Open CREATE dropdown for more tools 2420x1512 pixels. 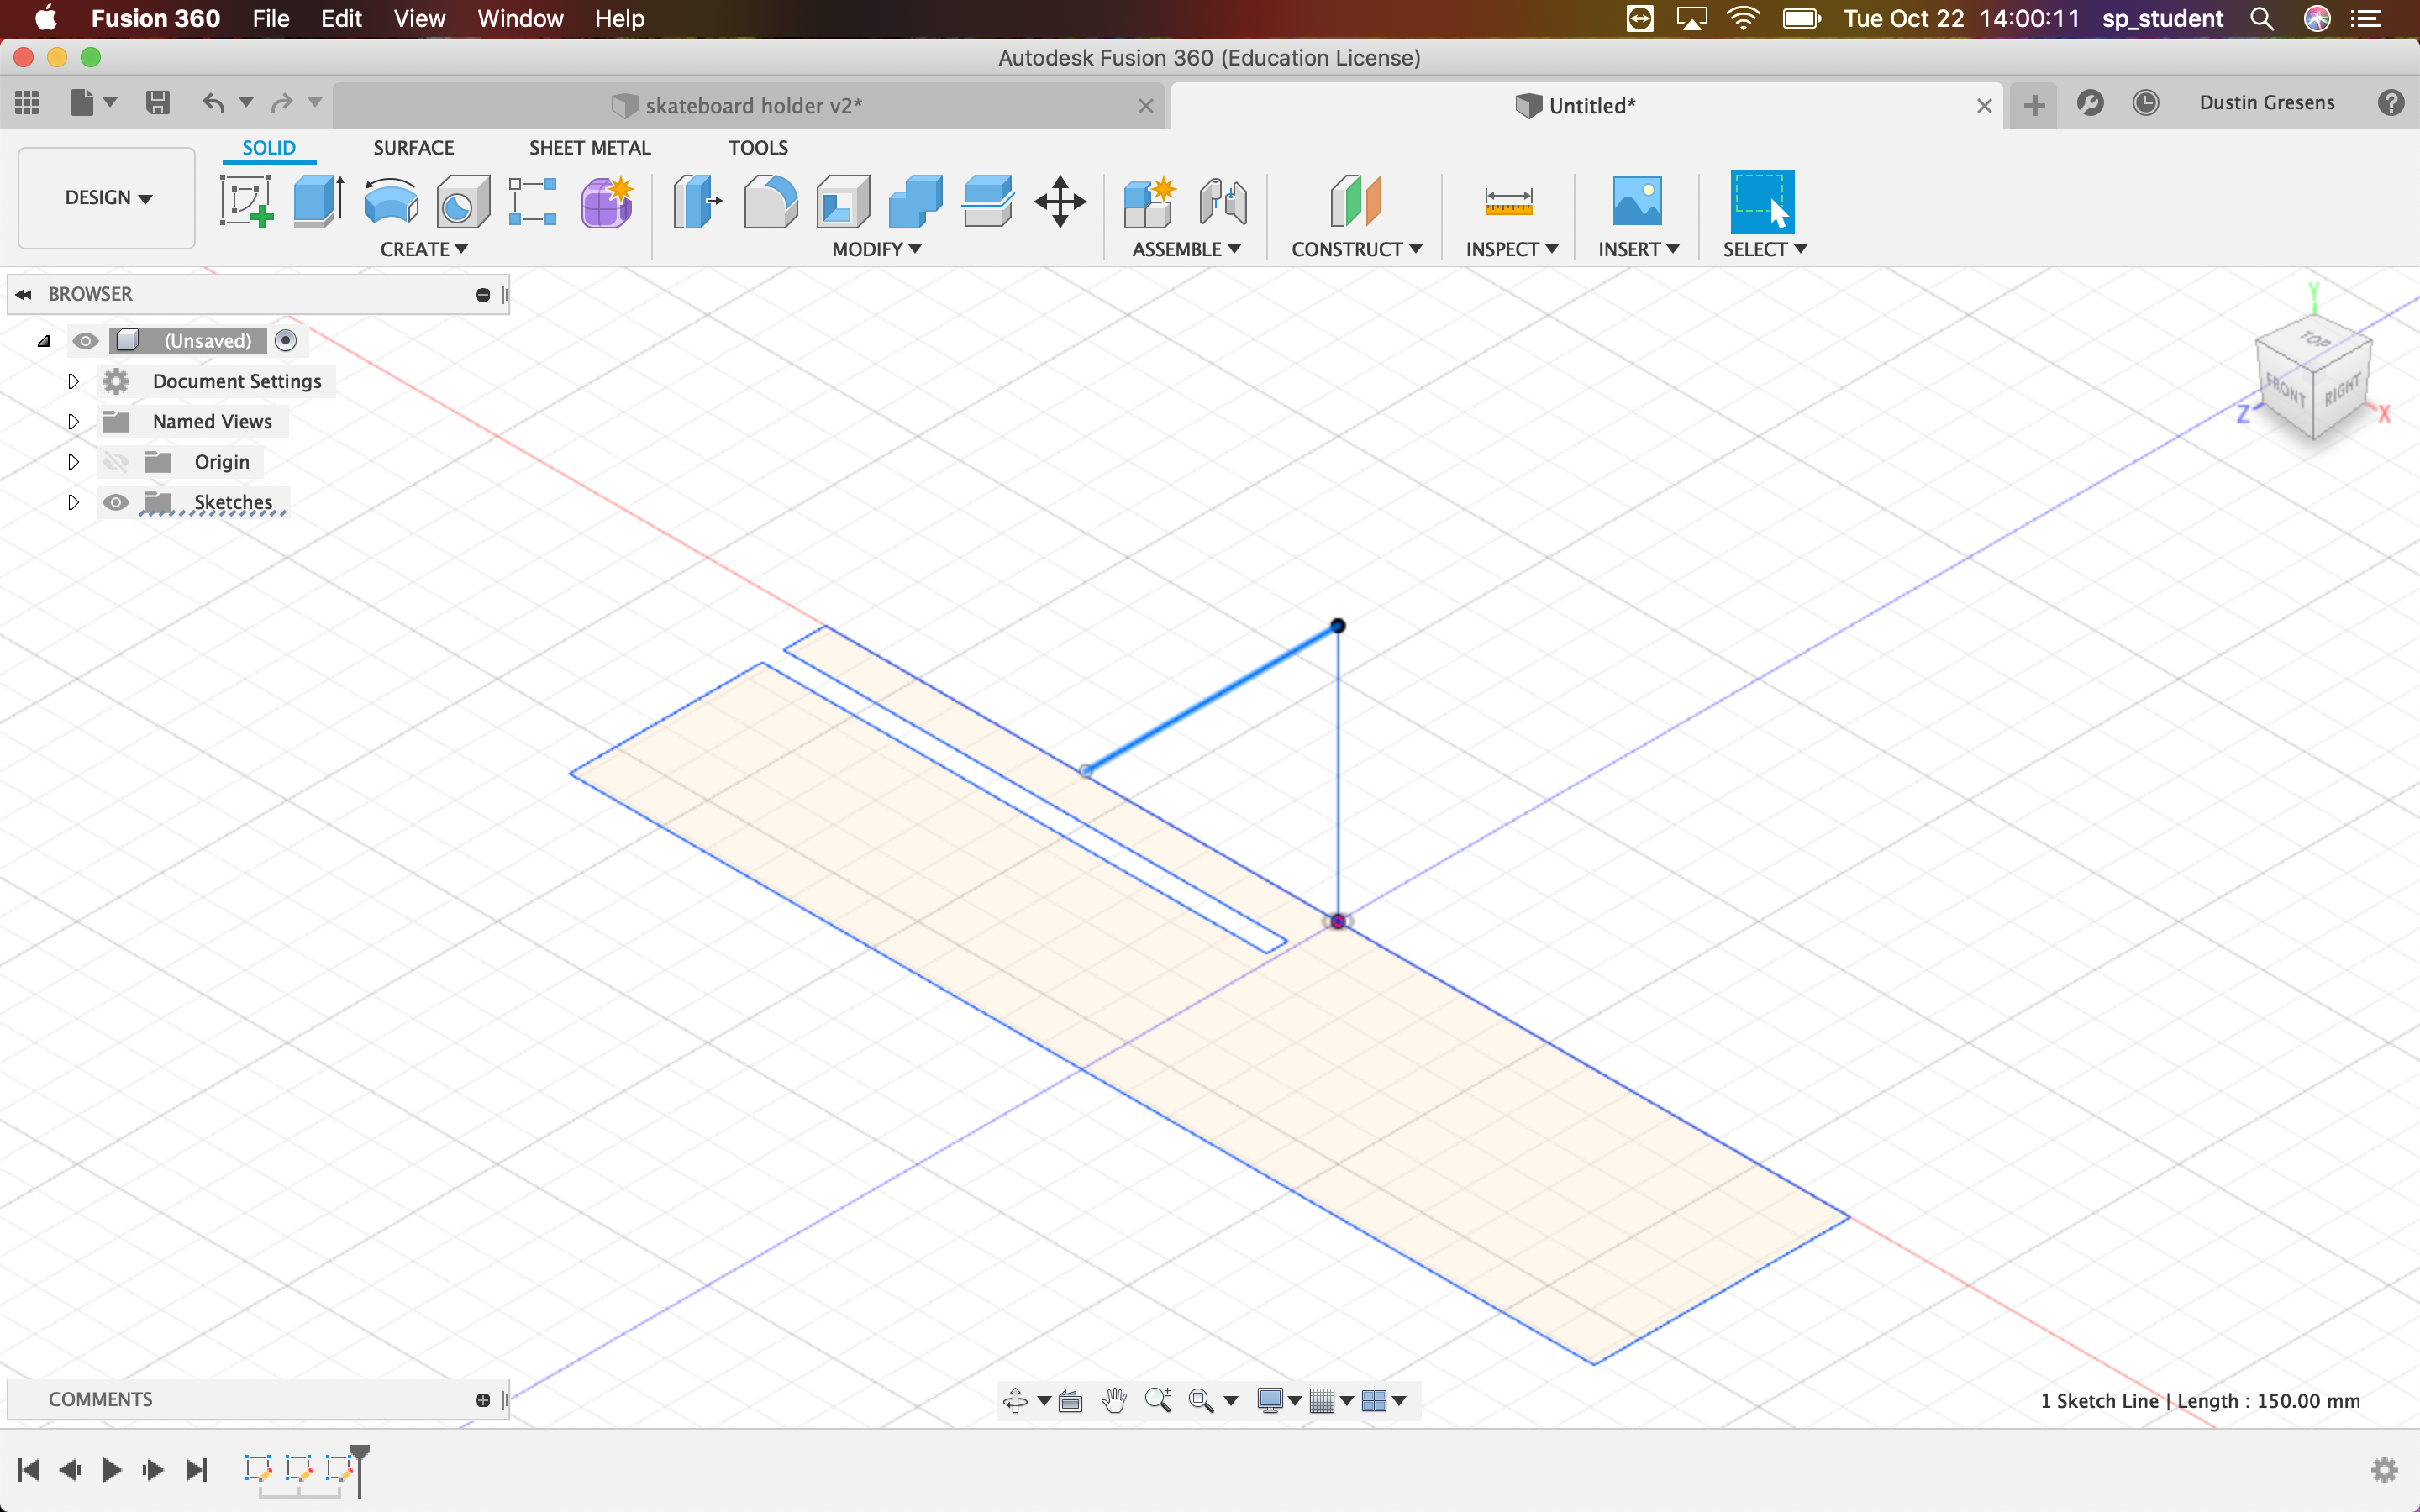tap(425, 247)
